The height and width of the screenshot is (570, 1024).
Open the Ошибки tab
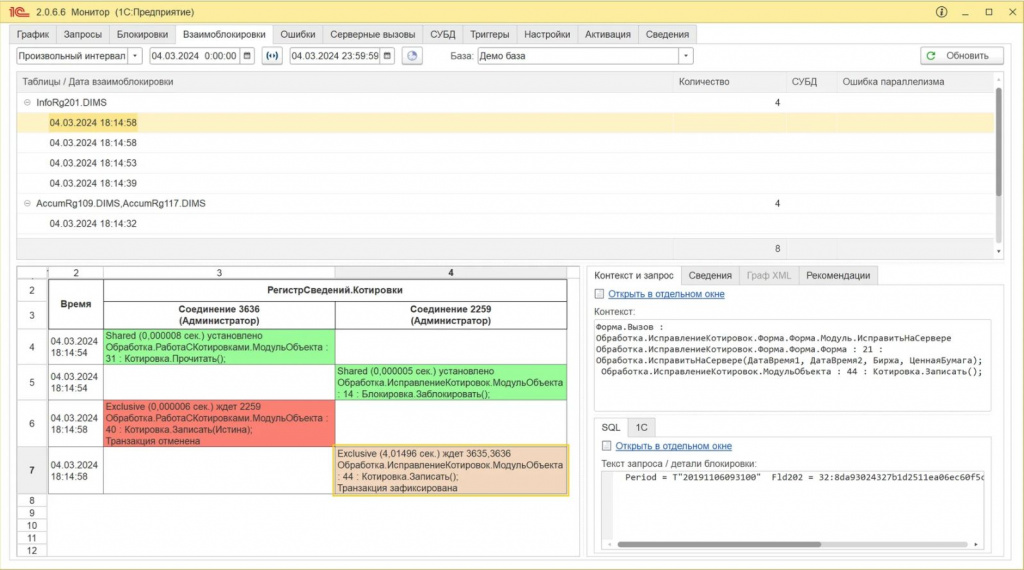[298, 35]
